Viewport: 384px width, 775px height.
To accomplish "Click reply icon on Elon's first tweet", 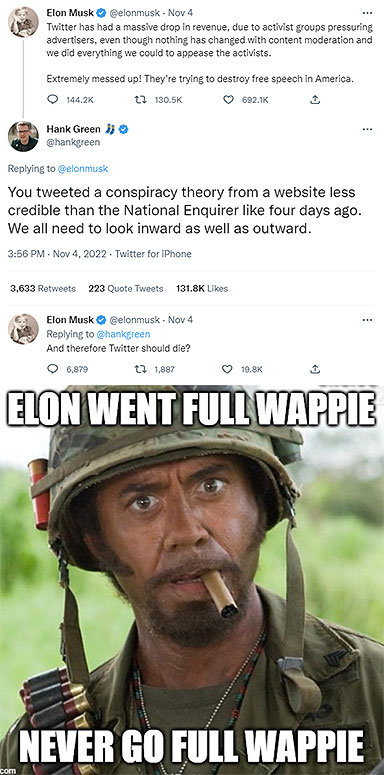I will 52,100.
